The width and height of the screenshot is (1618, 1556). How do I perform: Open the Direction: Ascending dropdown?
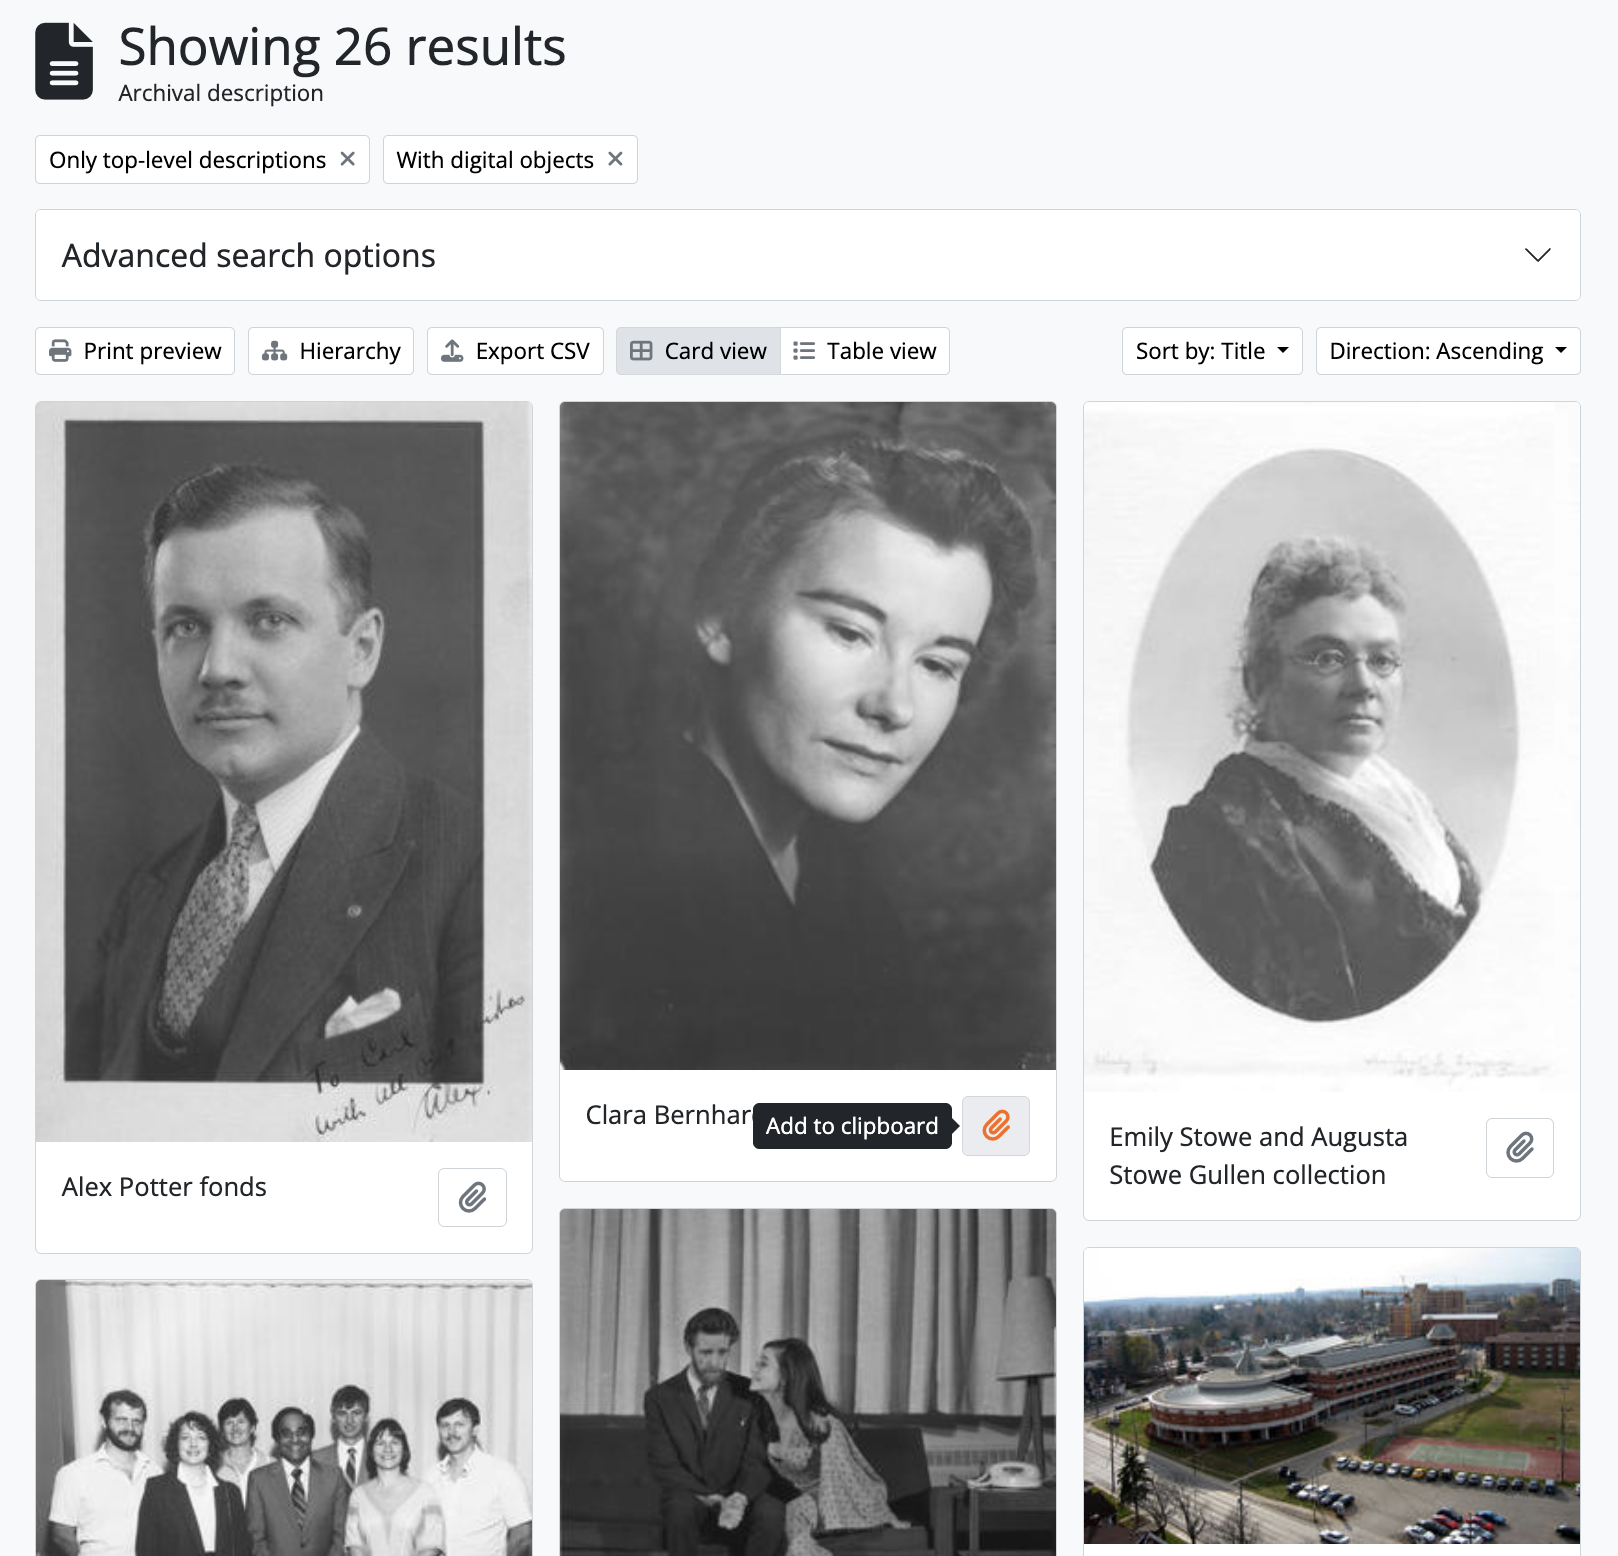point(1448,351)
